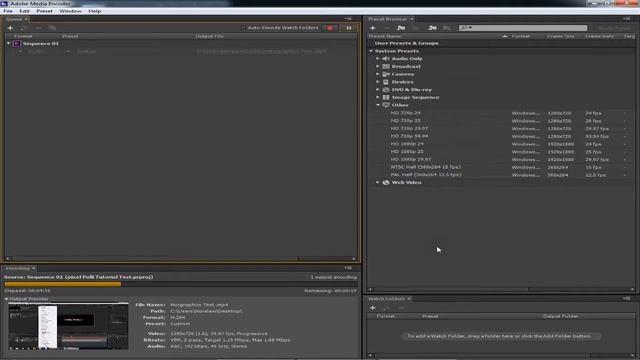Click the Premiere sequence icon beside Sequence 01
This screenshot has height=360, width=640.
point(17,43)
